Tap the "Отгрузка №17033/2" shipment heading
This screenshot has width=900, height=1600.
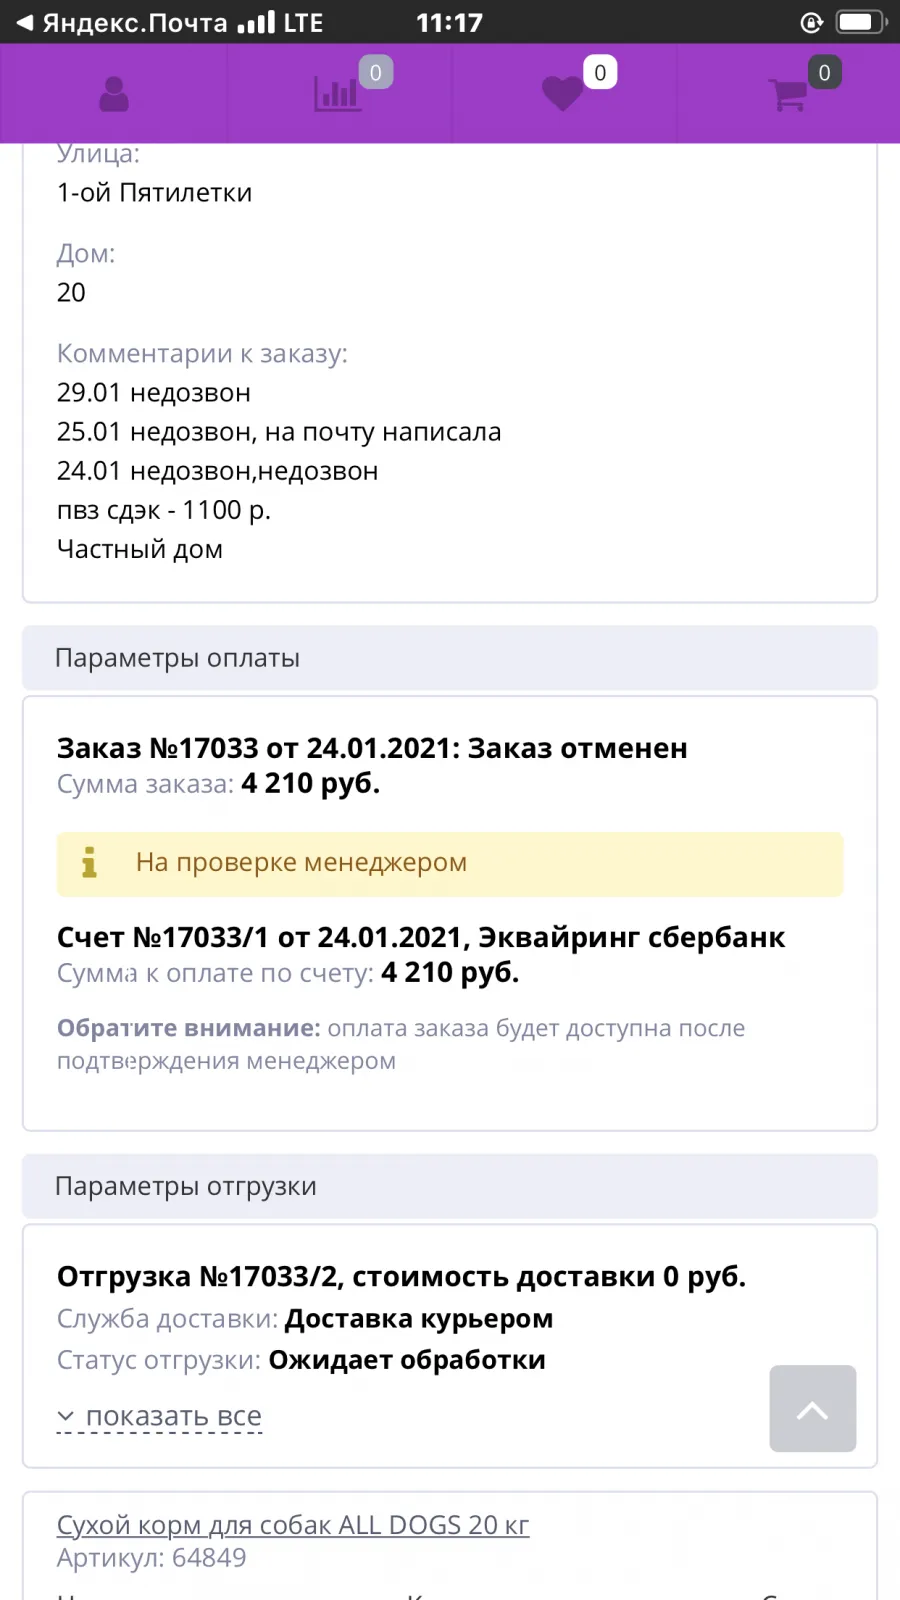coord(401,1276)
